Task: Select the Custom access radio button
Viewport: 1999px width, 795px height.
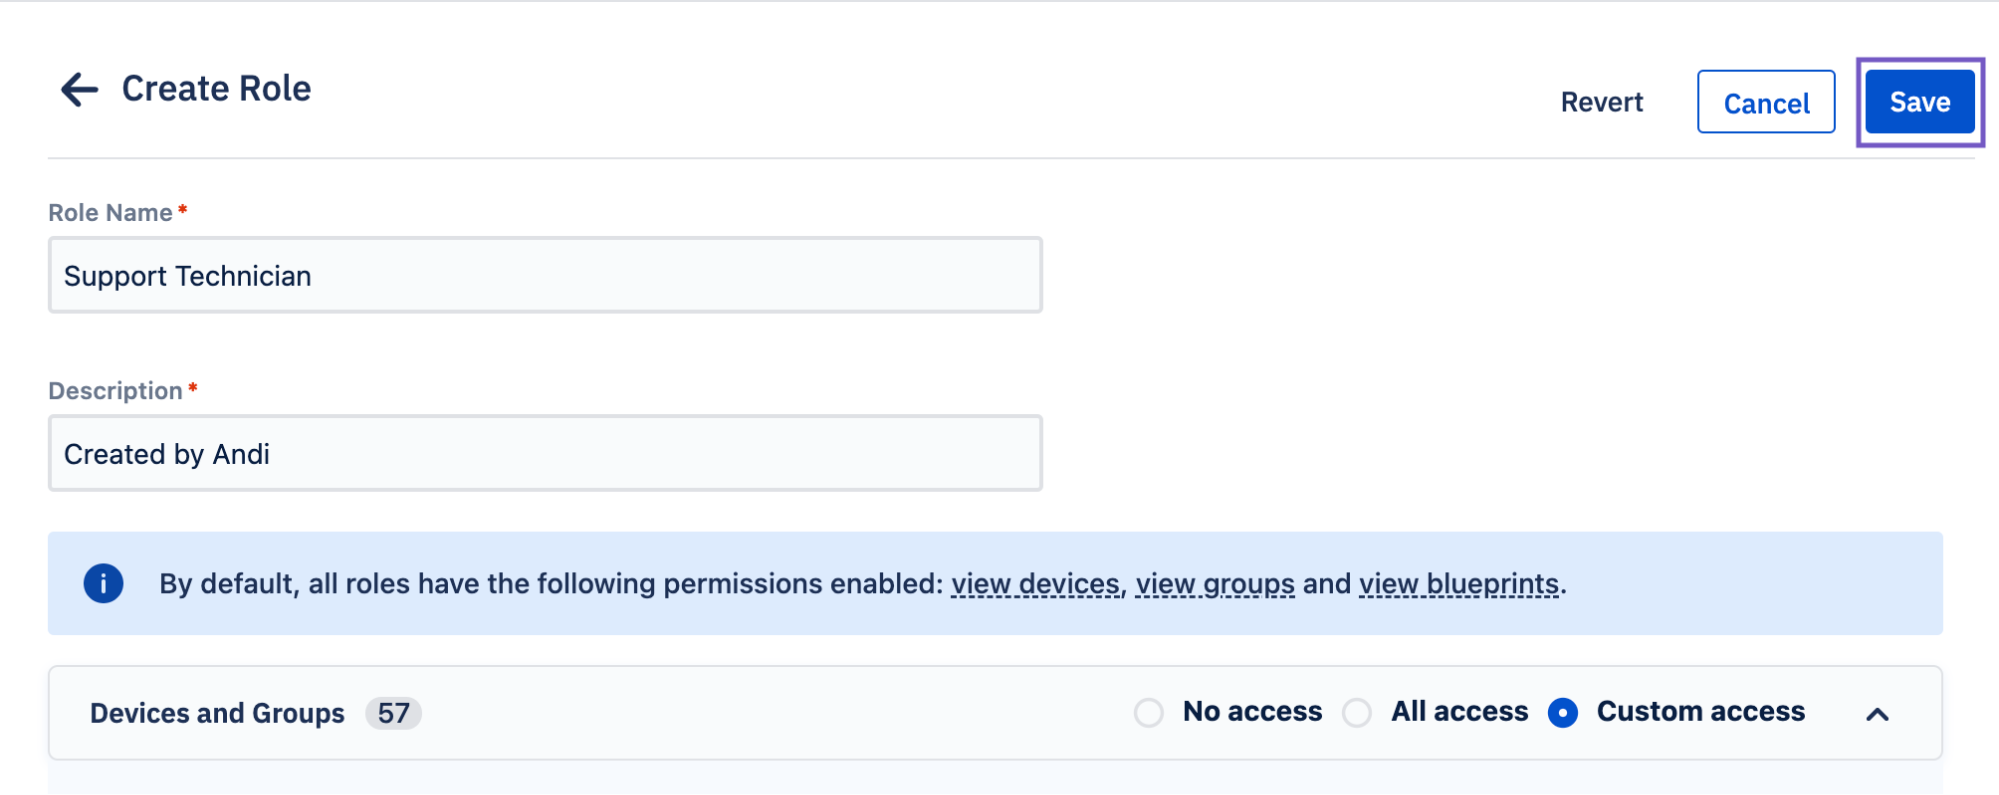Action: (x=1563, y=713)
